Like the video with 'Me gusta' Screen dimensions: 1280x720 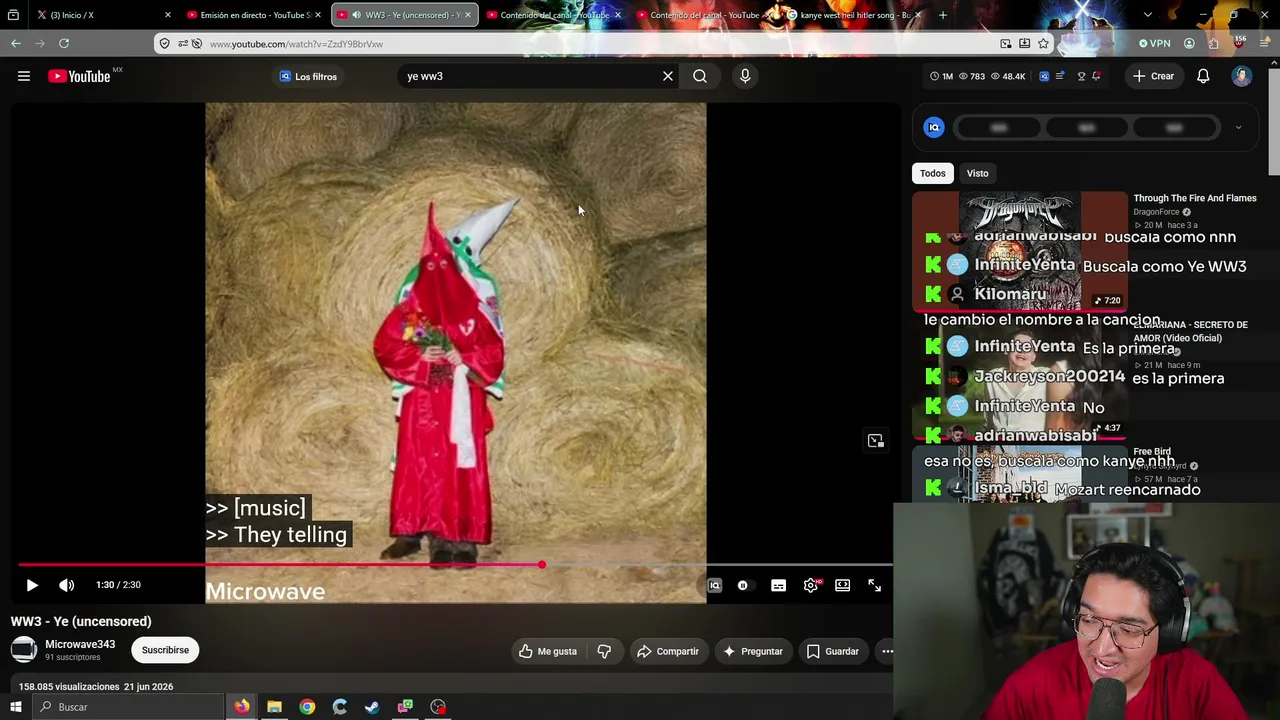[548, 651]
